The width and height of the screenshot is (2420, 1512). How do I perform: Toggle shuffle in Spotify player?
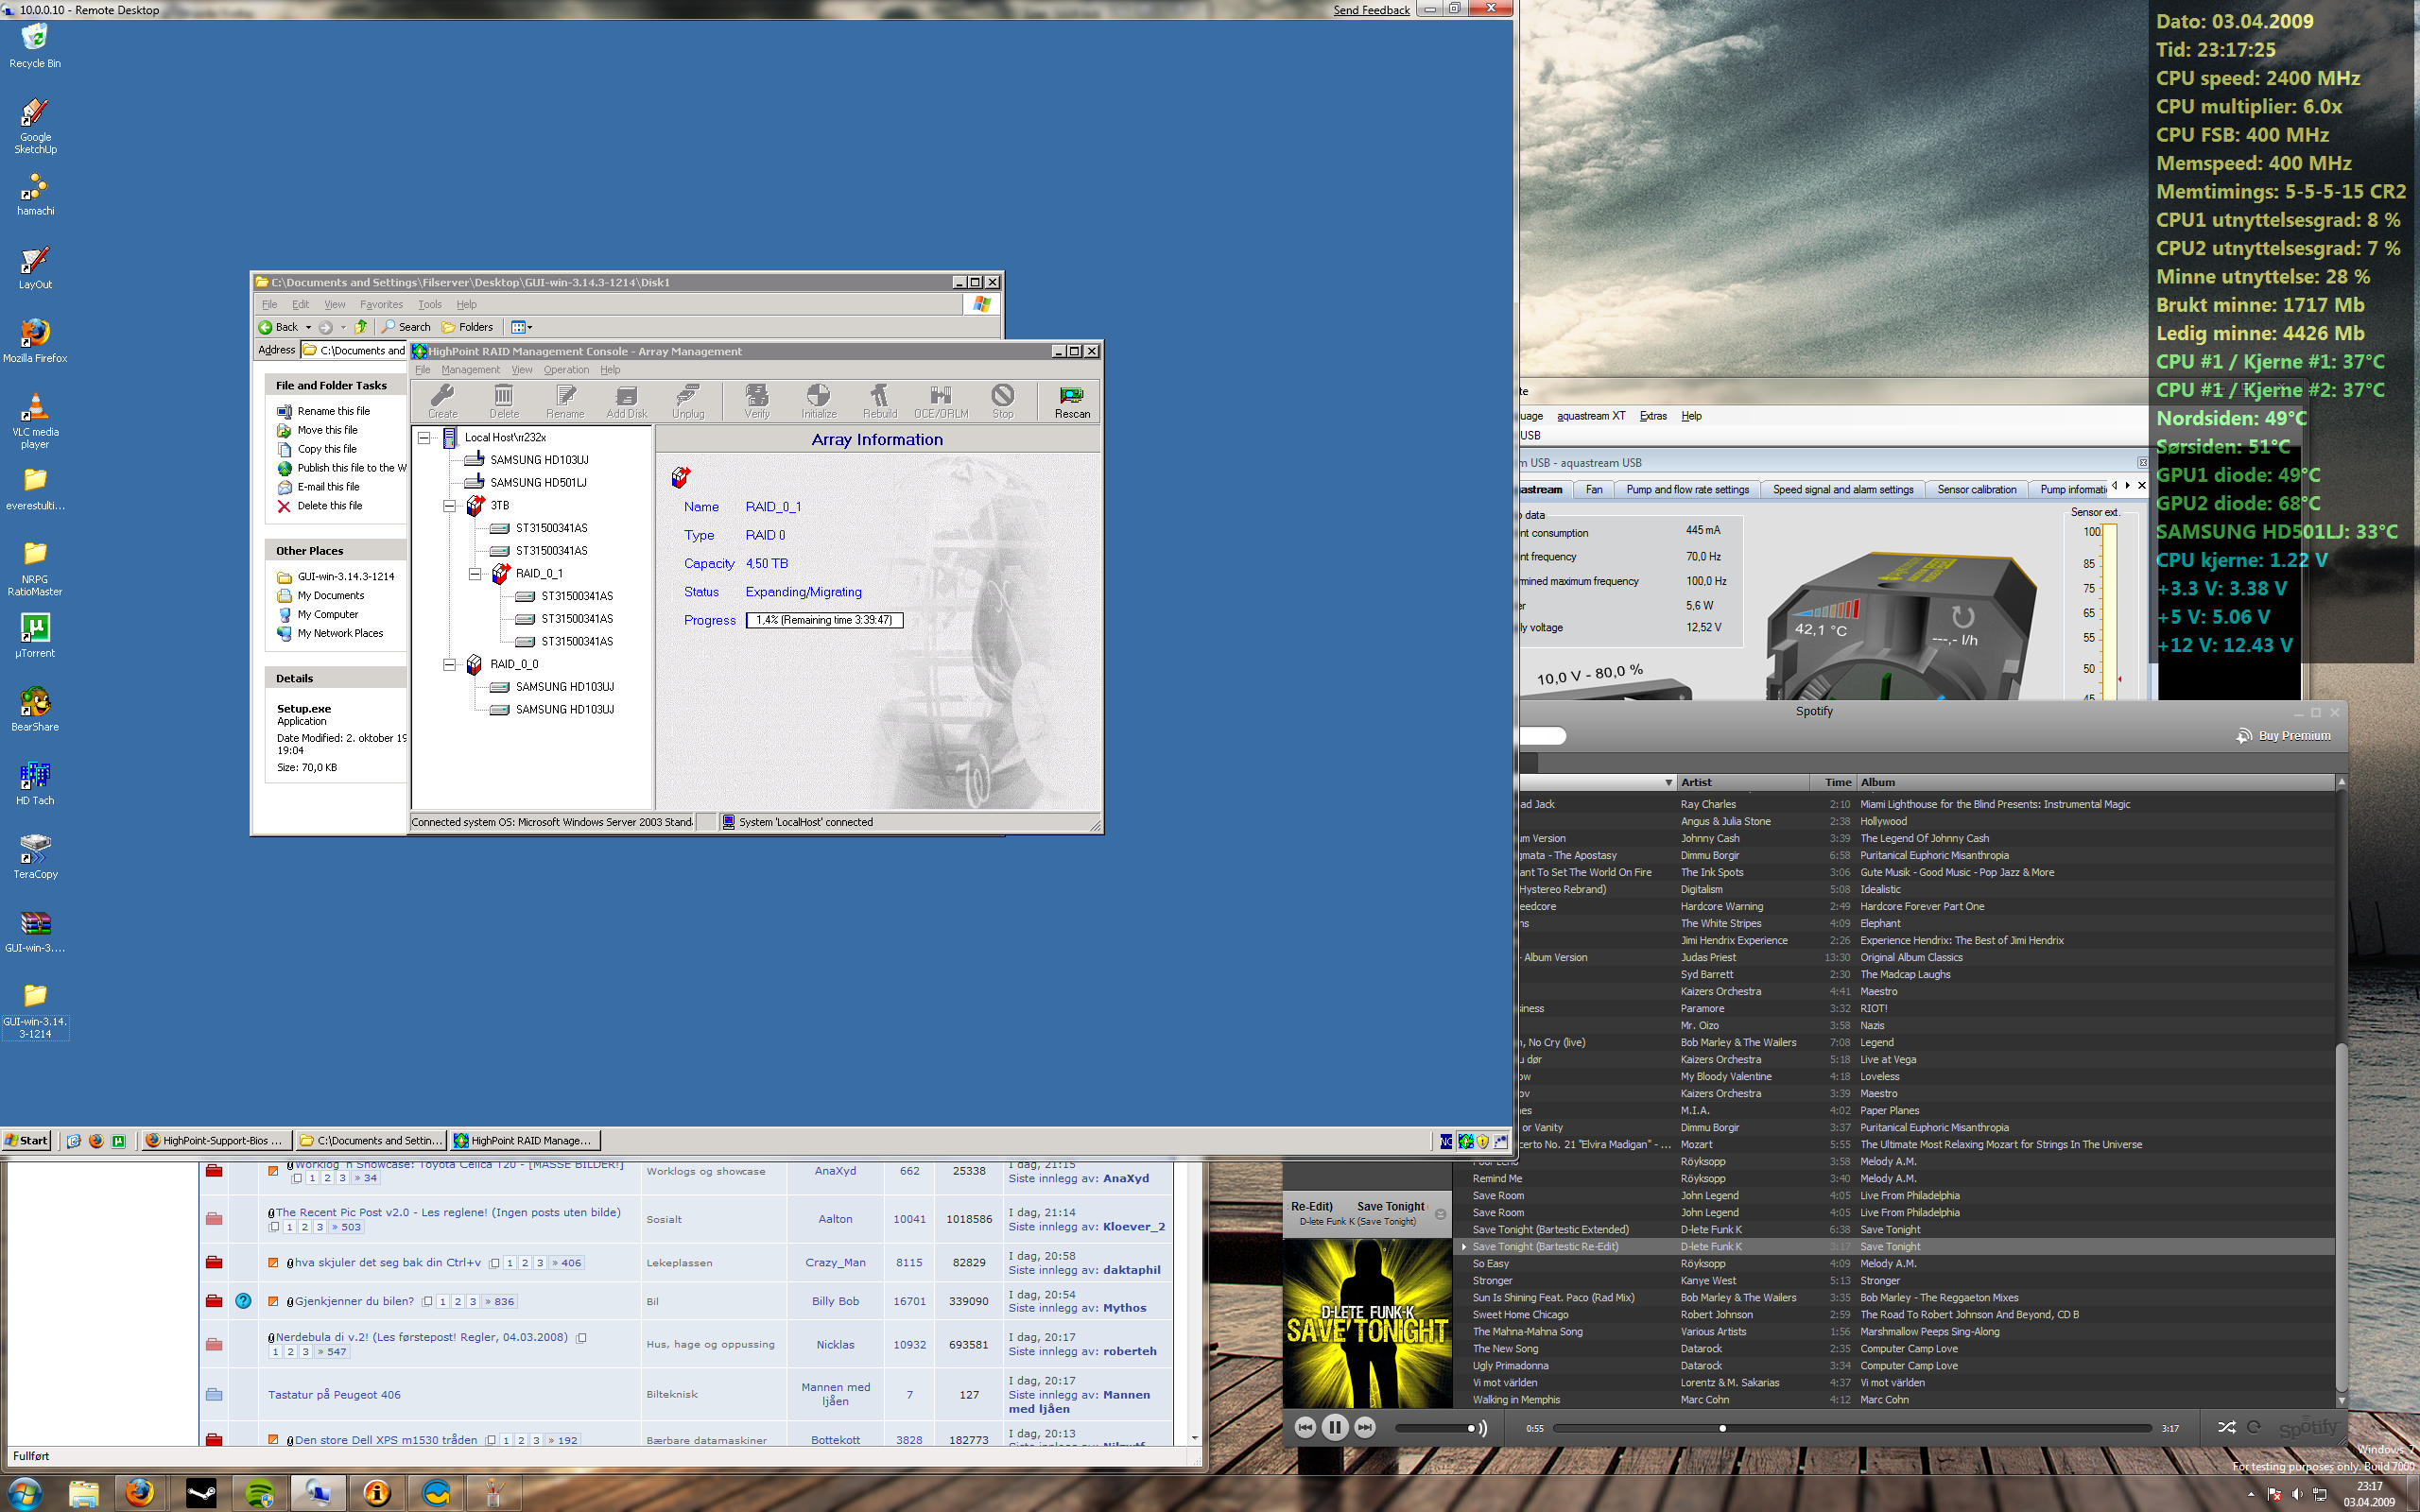coord(2226,1427)
